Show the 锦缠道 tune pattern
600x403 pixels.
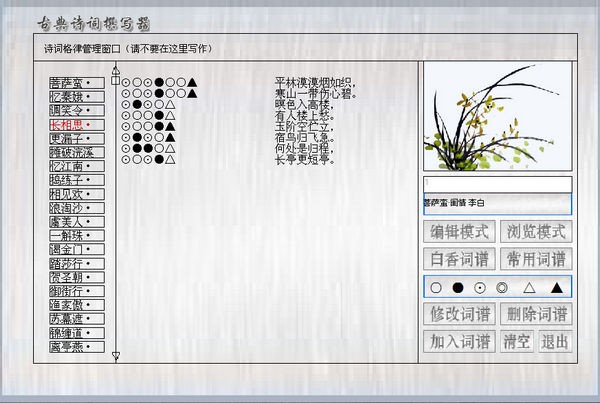tap(77, 333)
